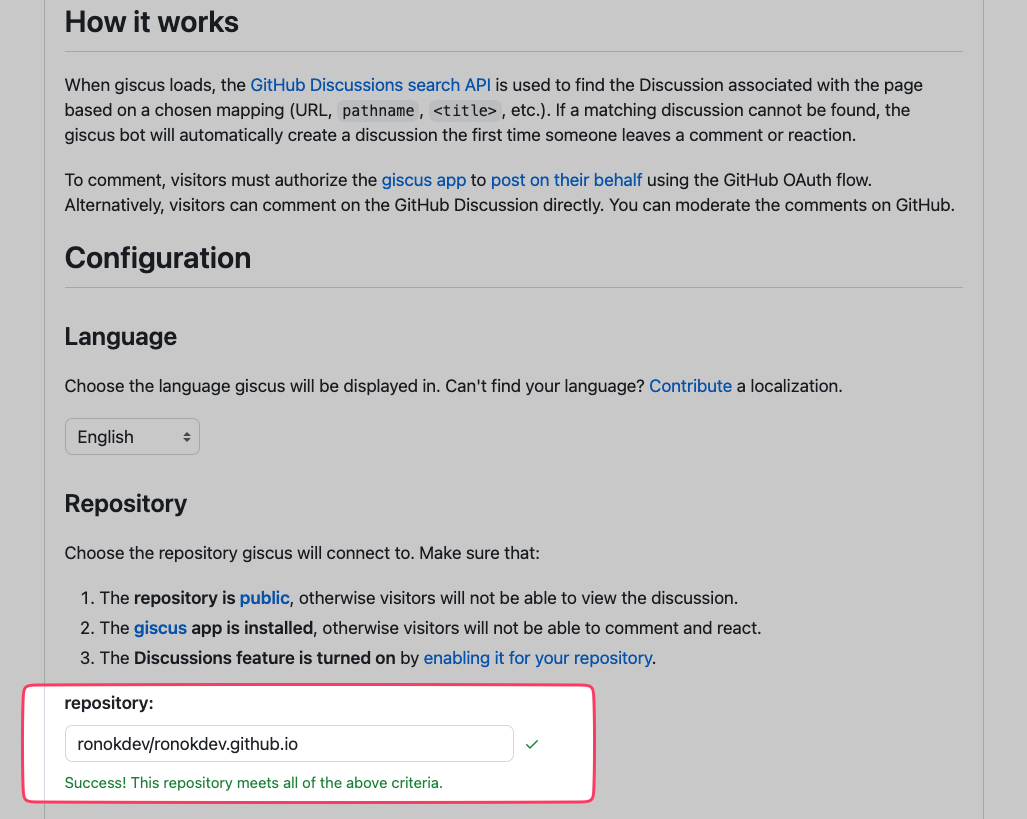The width and height of the screenshot is (1027, 819).
Task: Click the "Configuration" heading
Action: (x=158, y=258)
